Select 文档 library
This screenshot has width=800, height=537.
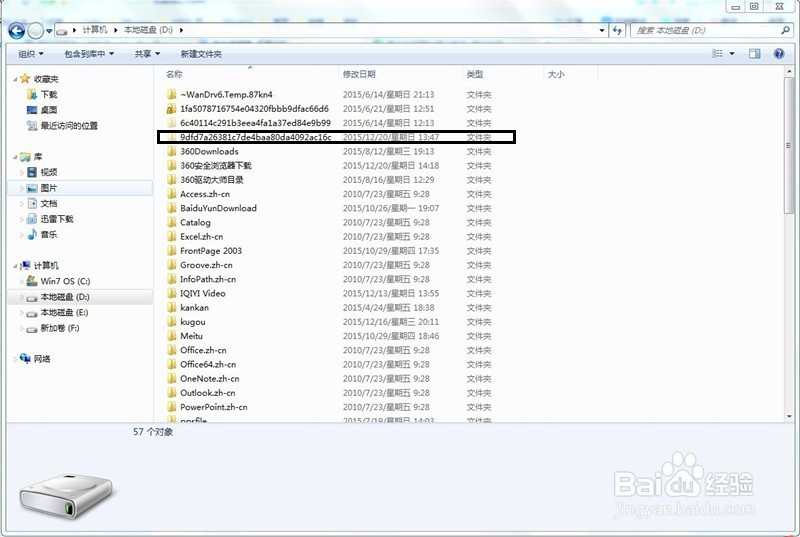coord(49,203)
